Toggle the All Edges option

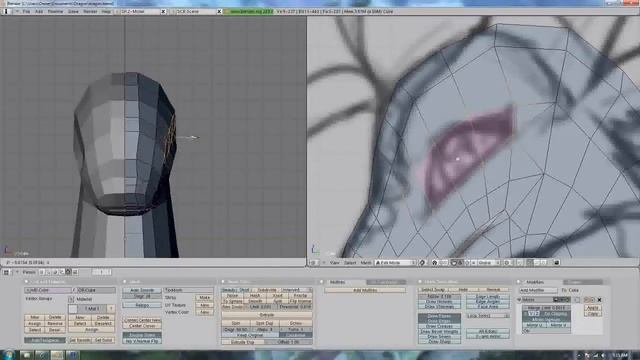[488, 331]
